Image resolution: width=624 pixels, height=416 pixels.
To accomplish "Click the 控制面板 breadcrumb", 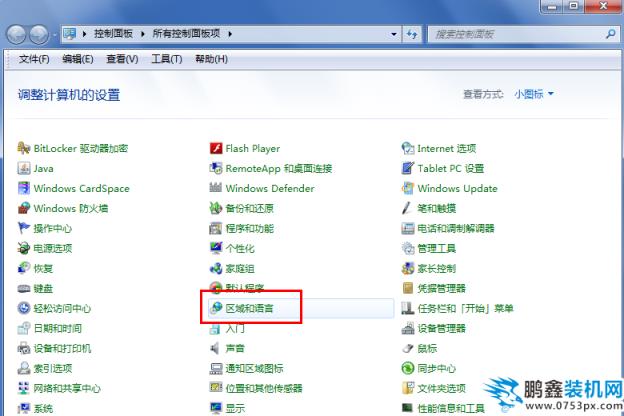I will (113, 34).
